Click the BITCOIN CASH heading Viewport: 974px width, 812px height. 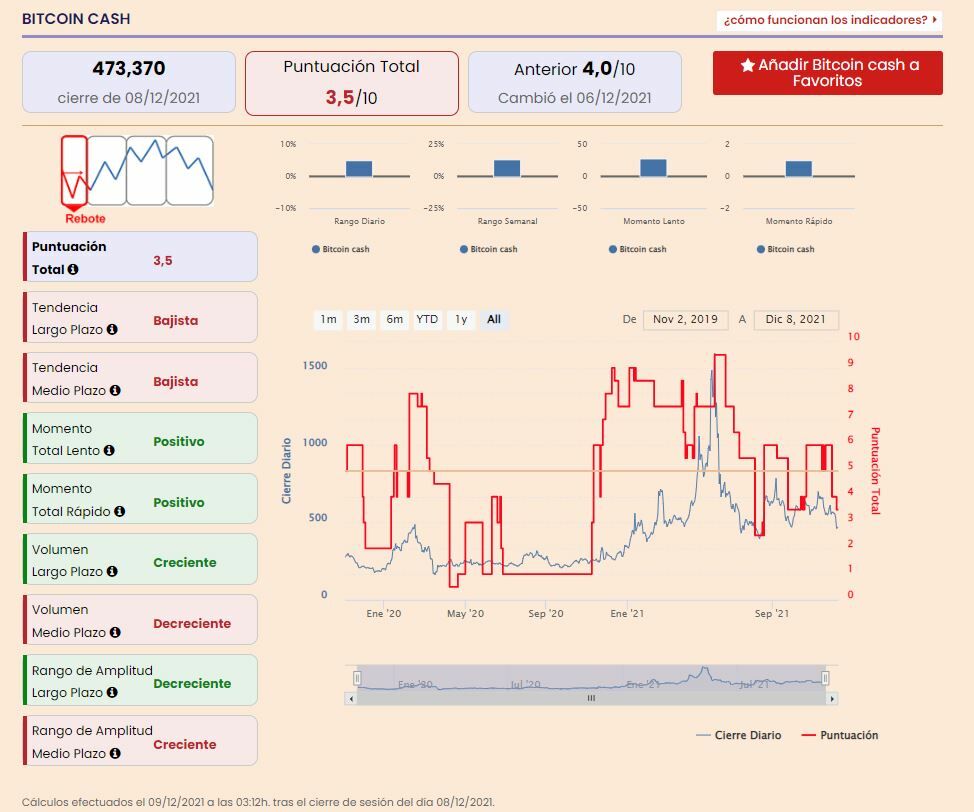[x=76, y=19]
